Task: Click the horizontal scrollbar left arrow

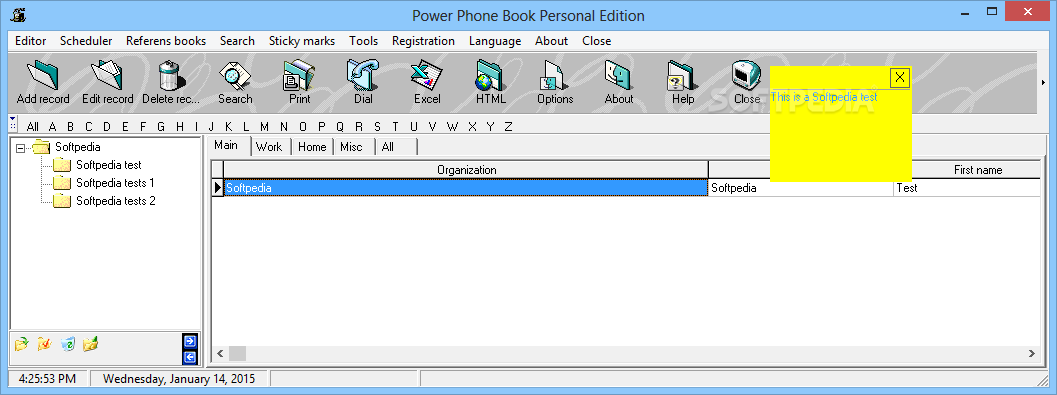Action: tap(220, 353)
